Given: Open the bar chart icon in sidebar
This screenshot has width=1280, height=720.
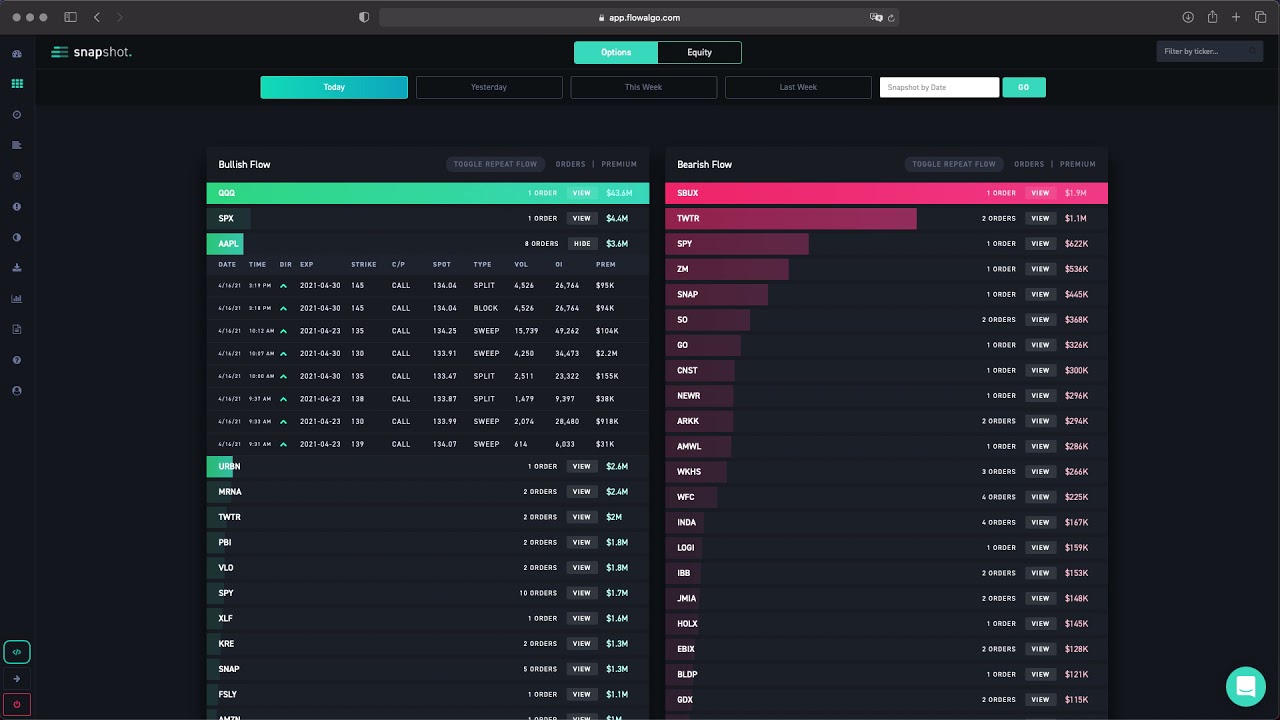Looking at the screenshot, I should (x=17, y=298).
